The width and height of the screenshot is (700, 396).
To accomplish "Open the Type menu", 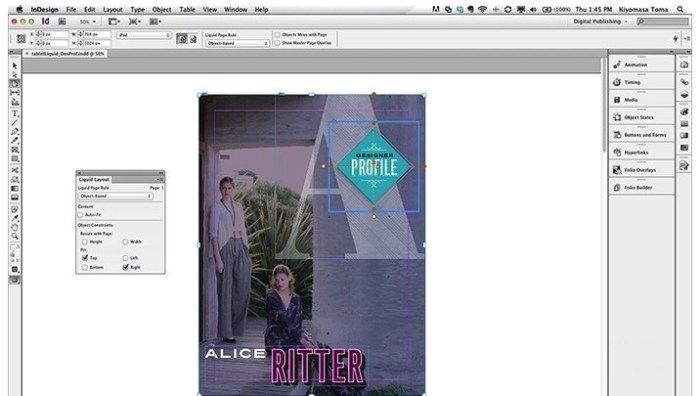I will pos(138,9).
